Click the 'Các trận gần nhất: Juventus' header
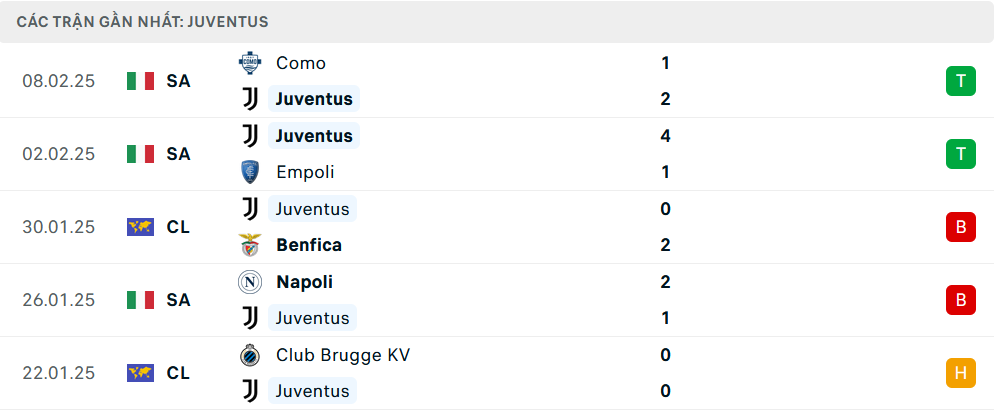Screen dimensions: 997x410 [x=142, y=22]
